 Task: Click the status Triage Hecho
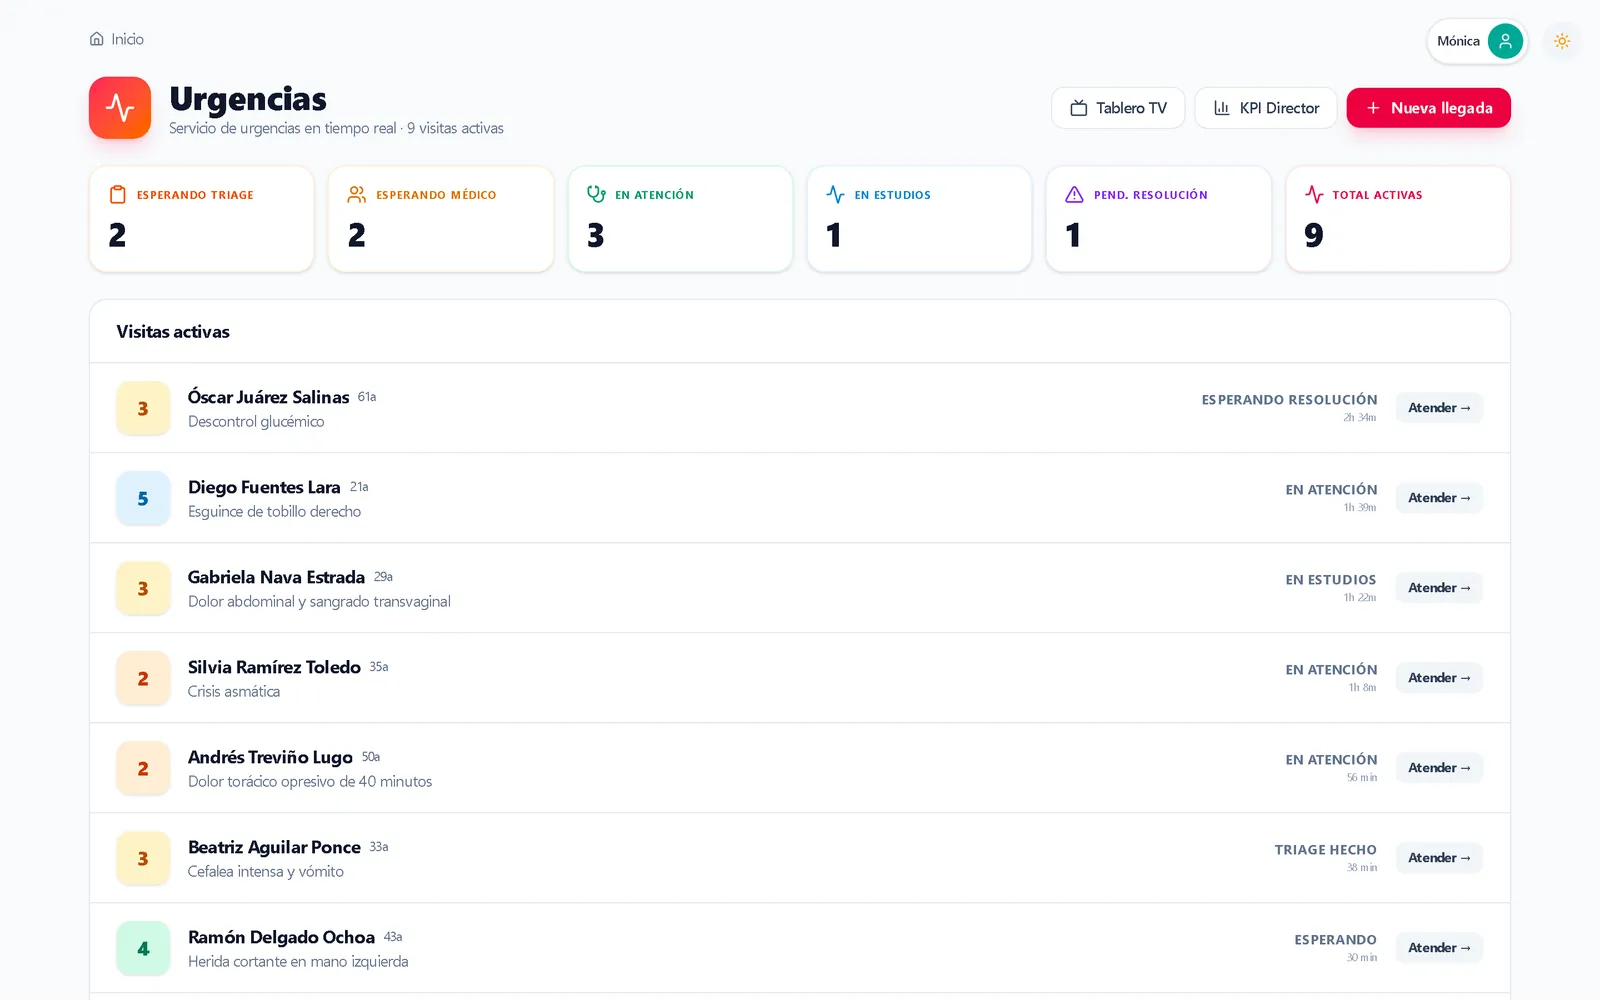tap(1325, 850)
